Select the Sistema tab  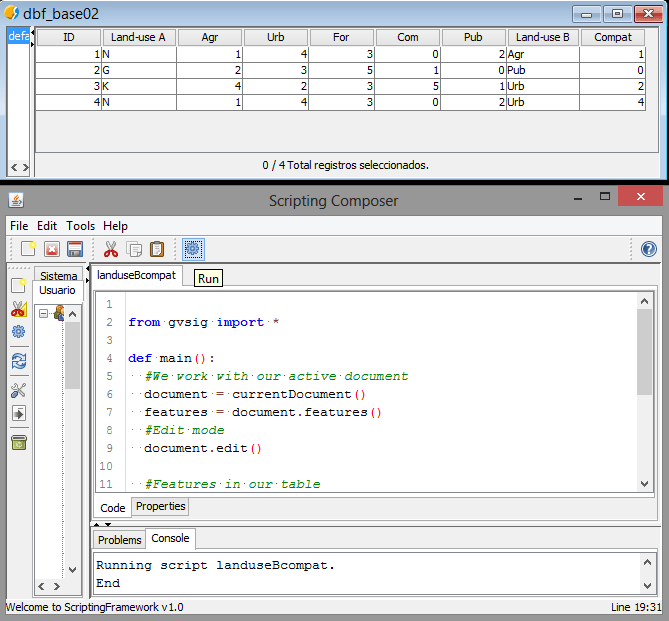click(58, 276)
